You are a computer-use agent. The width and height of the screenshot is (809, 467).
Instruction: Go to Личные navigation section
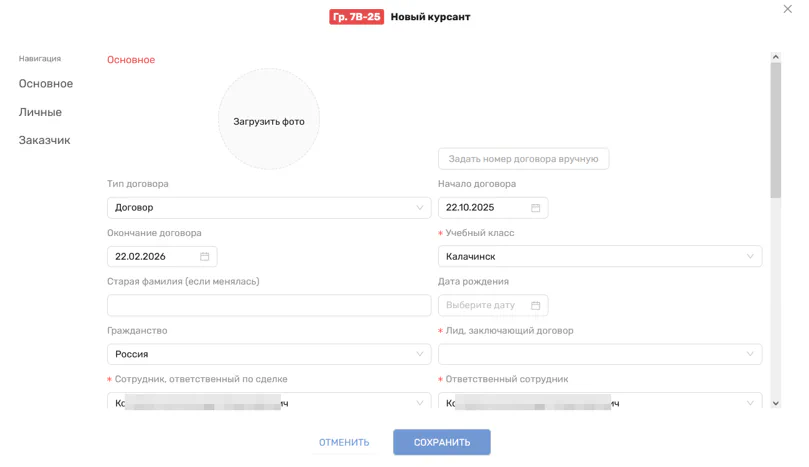point(40,112)
